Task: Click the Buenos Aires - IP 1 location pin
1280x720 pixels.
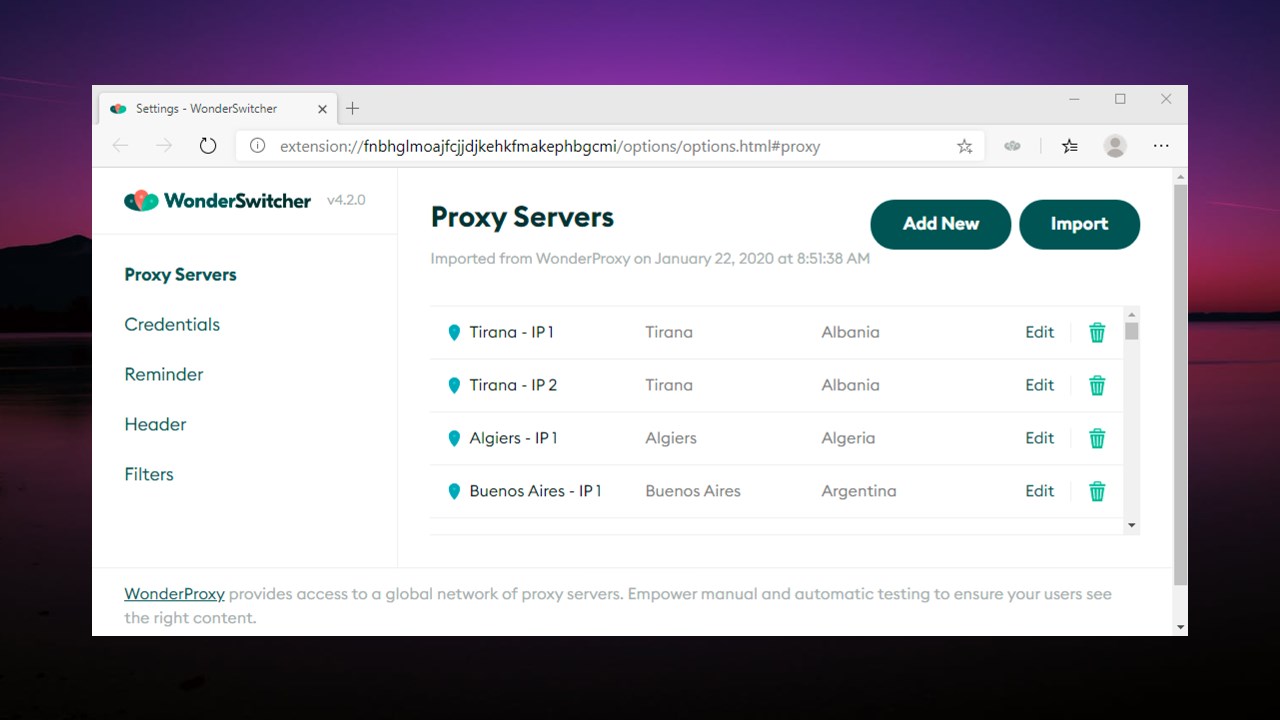Action: tap(454, 492)
